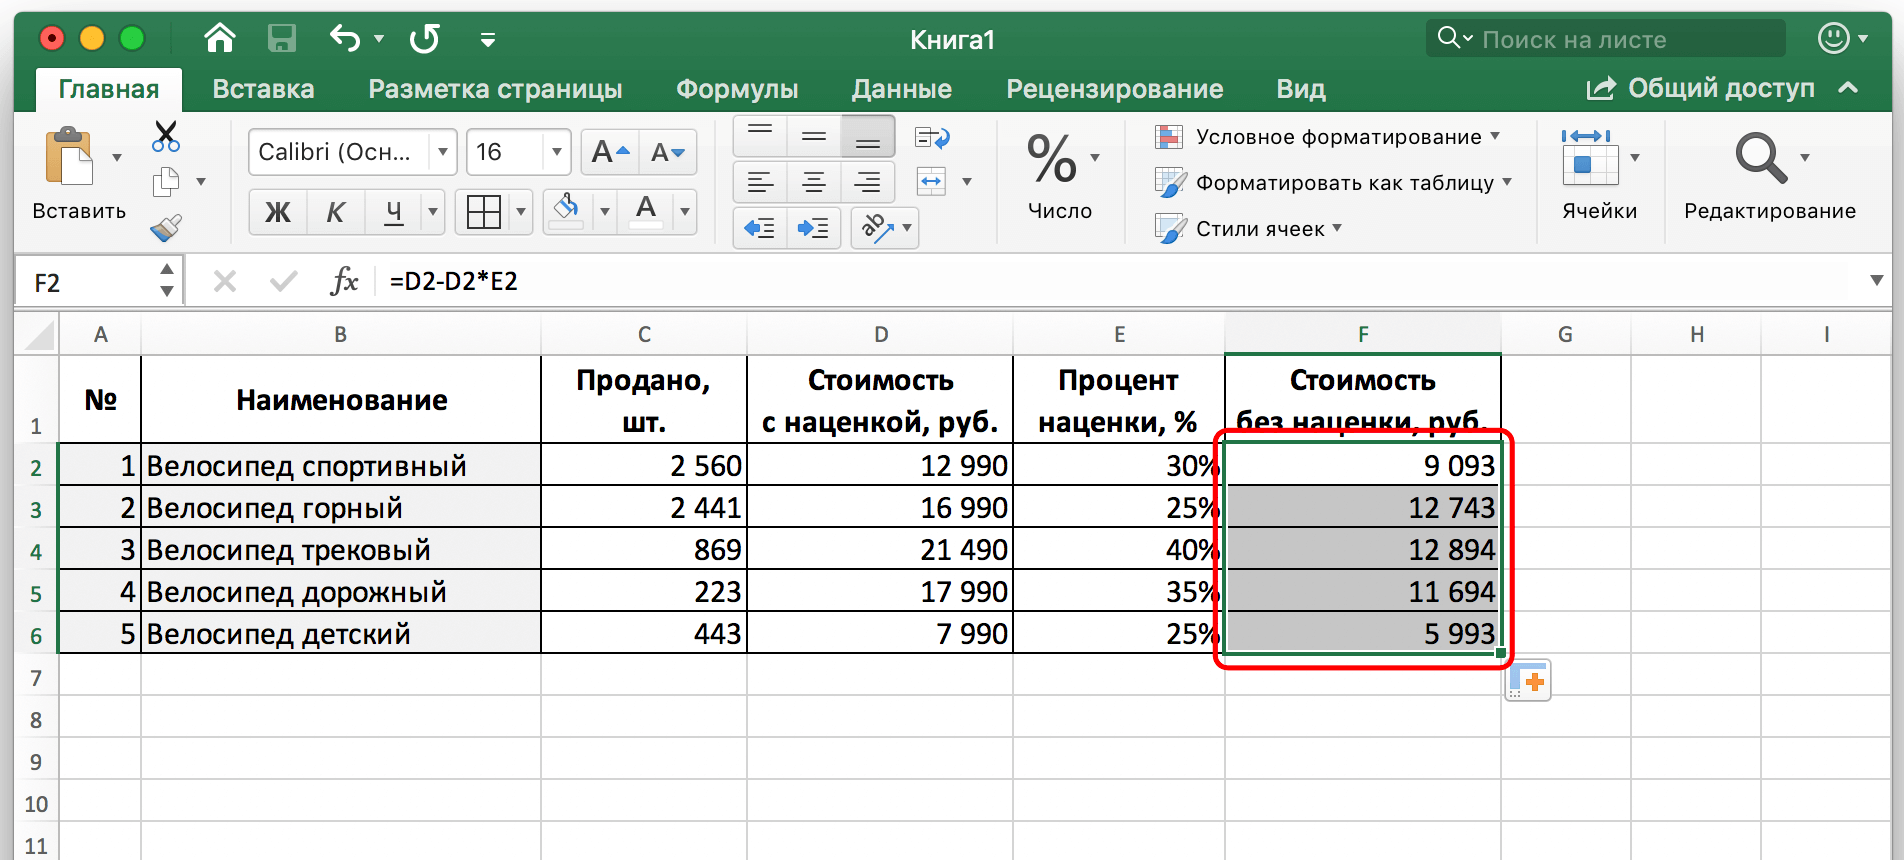
Task: Open the font size dropdown
Action: 557,152
